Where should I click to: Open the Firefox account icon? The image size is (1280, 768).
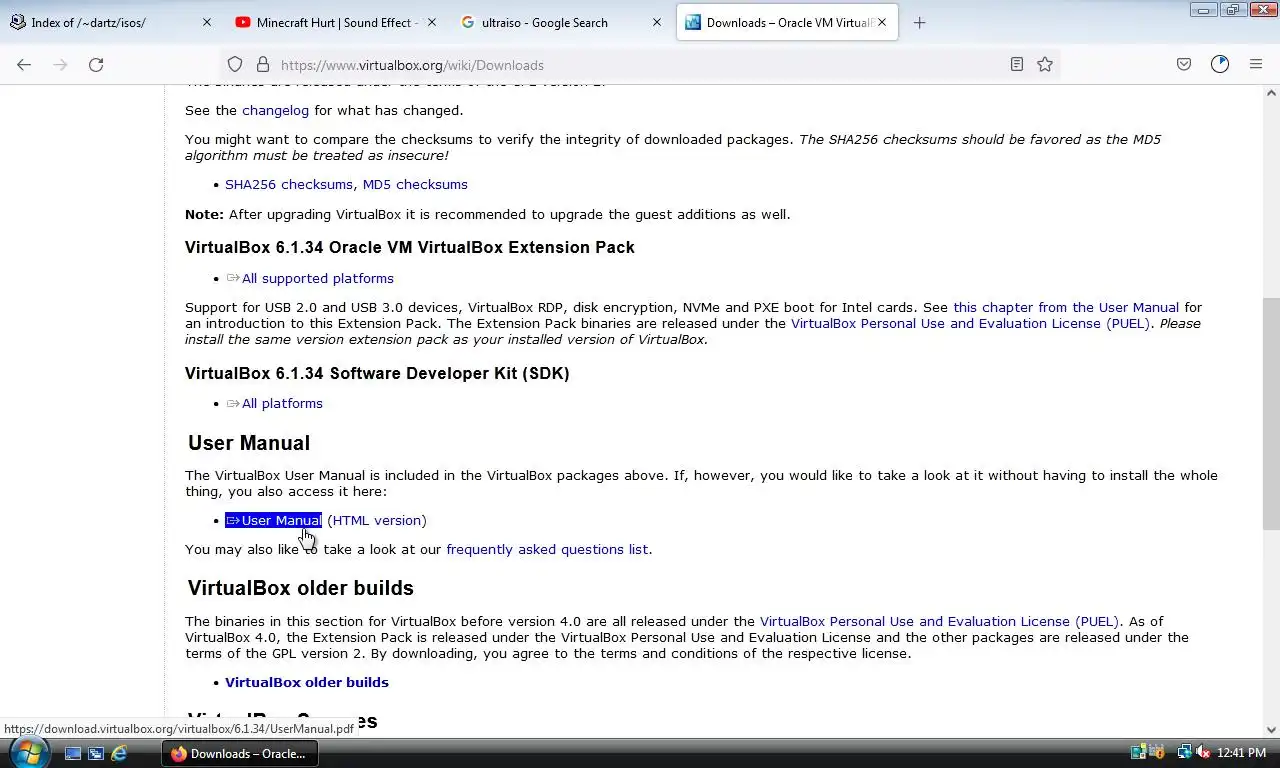coord(1220,64)
